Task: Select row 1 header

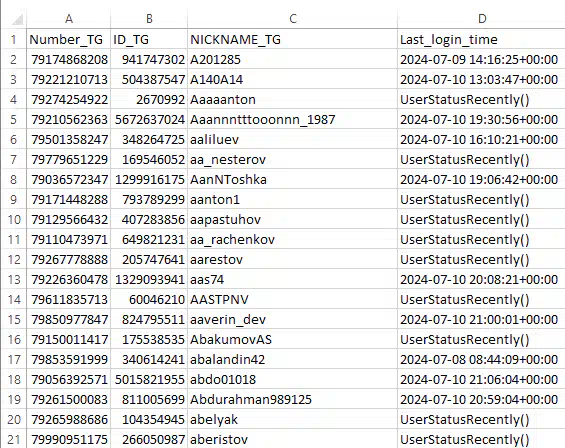Action: (13, 39)
